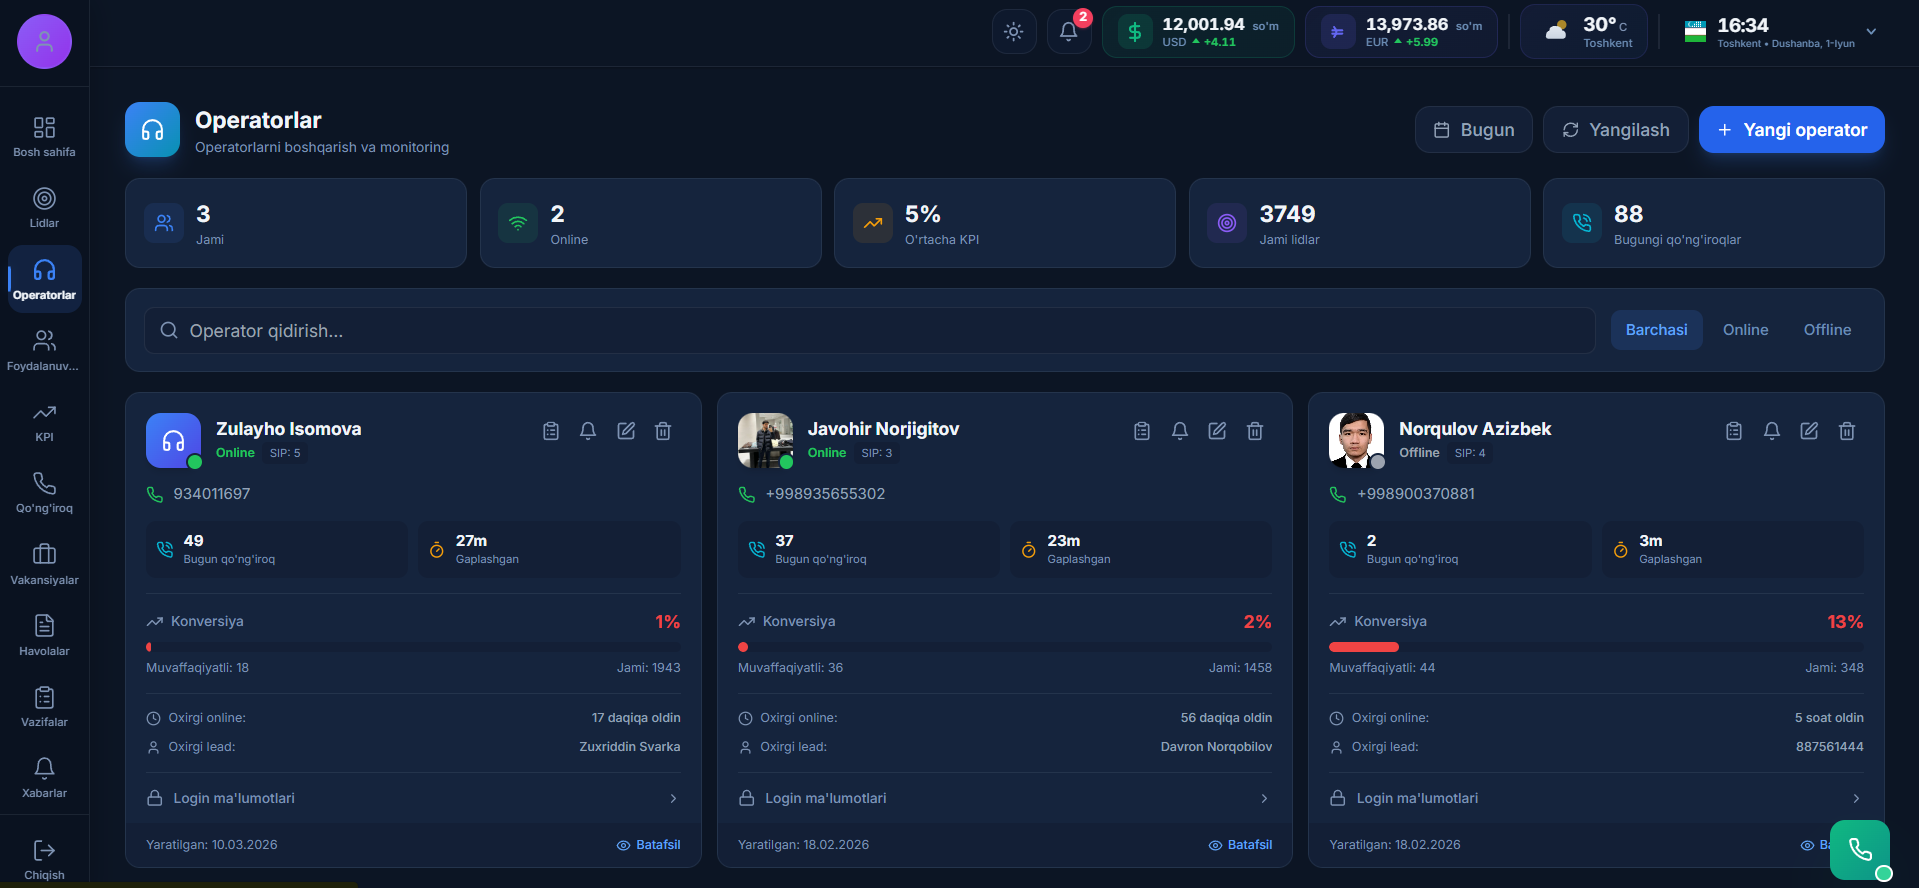Click the Yangilash refresh button
Screen dimensions: 1919x888
tap(1616, 130)
